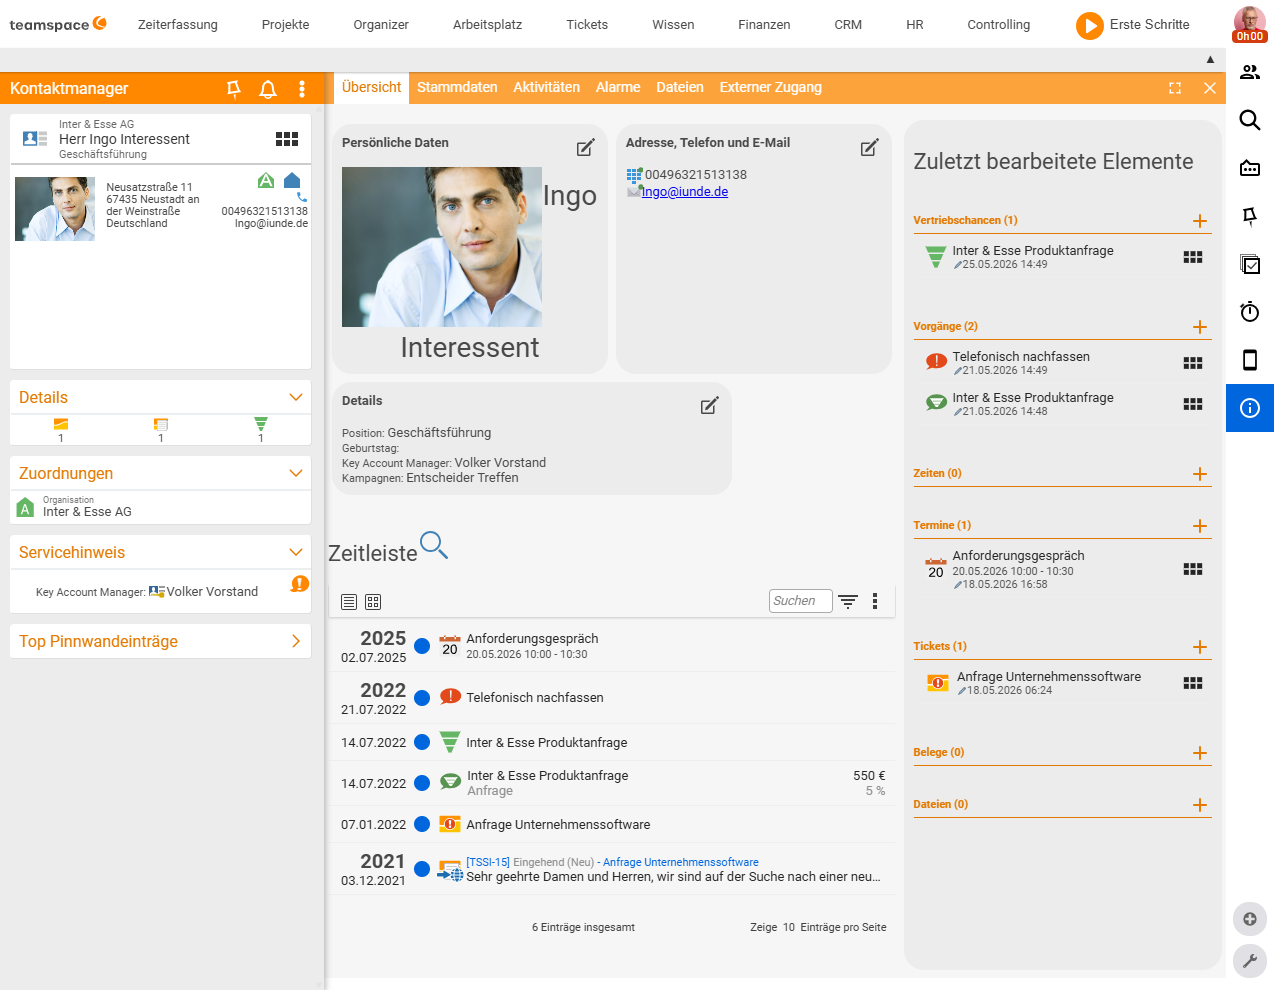
Task: Switch to Alarme tab
Action: click(x=618, y=88)
